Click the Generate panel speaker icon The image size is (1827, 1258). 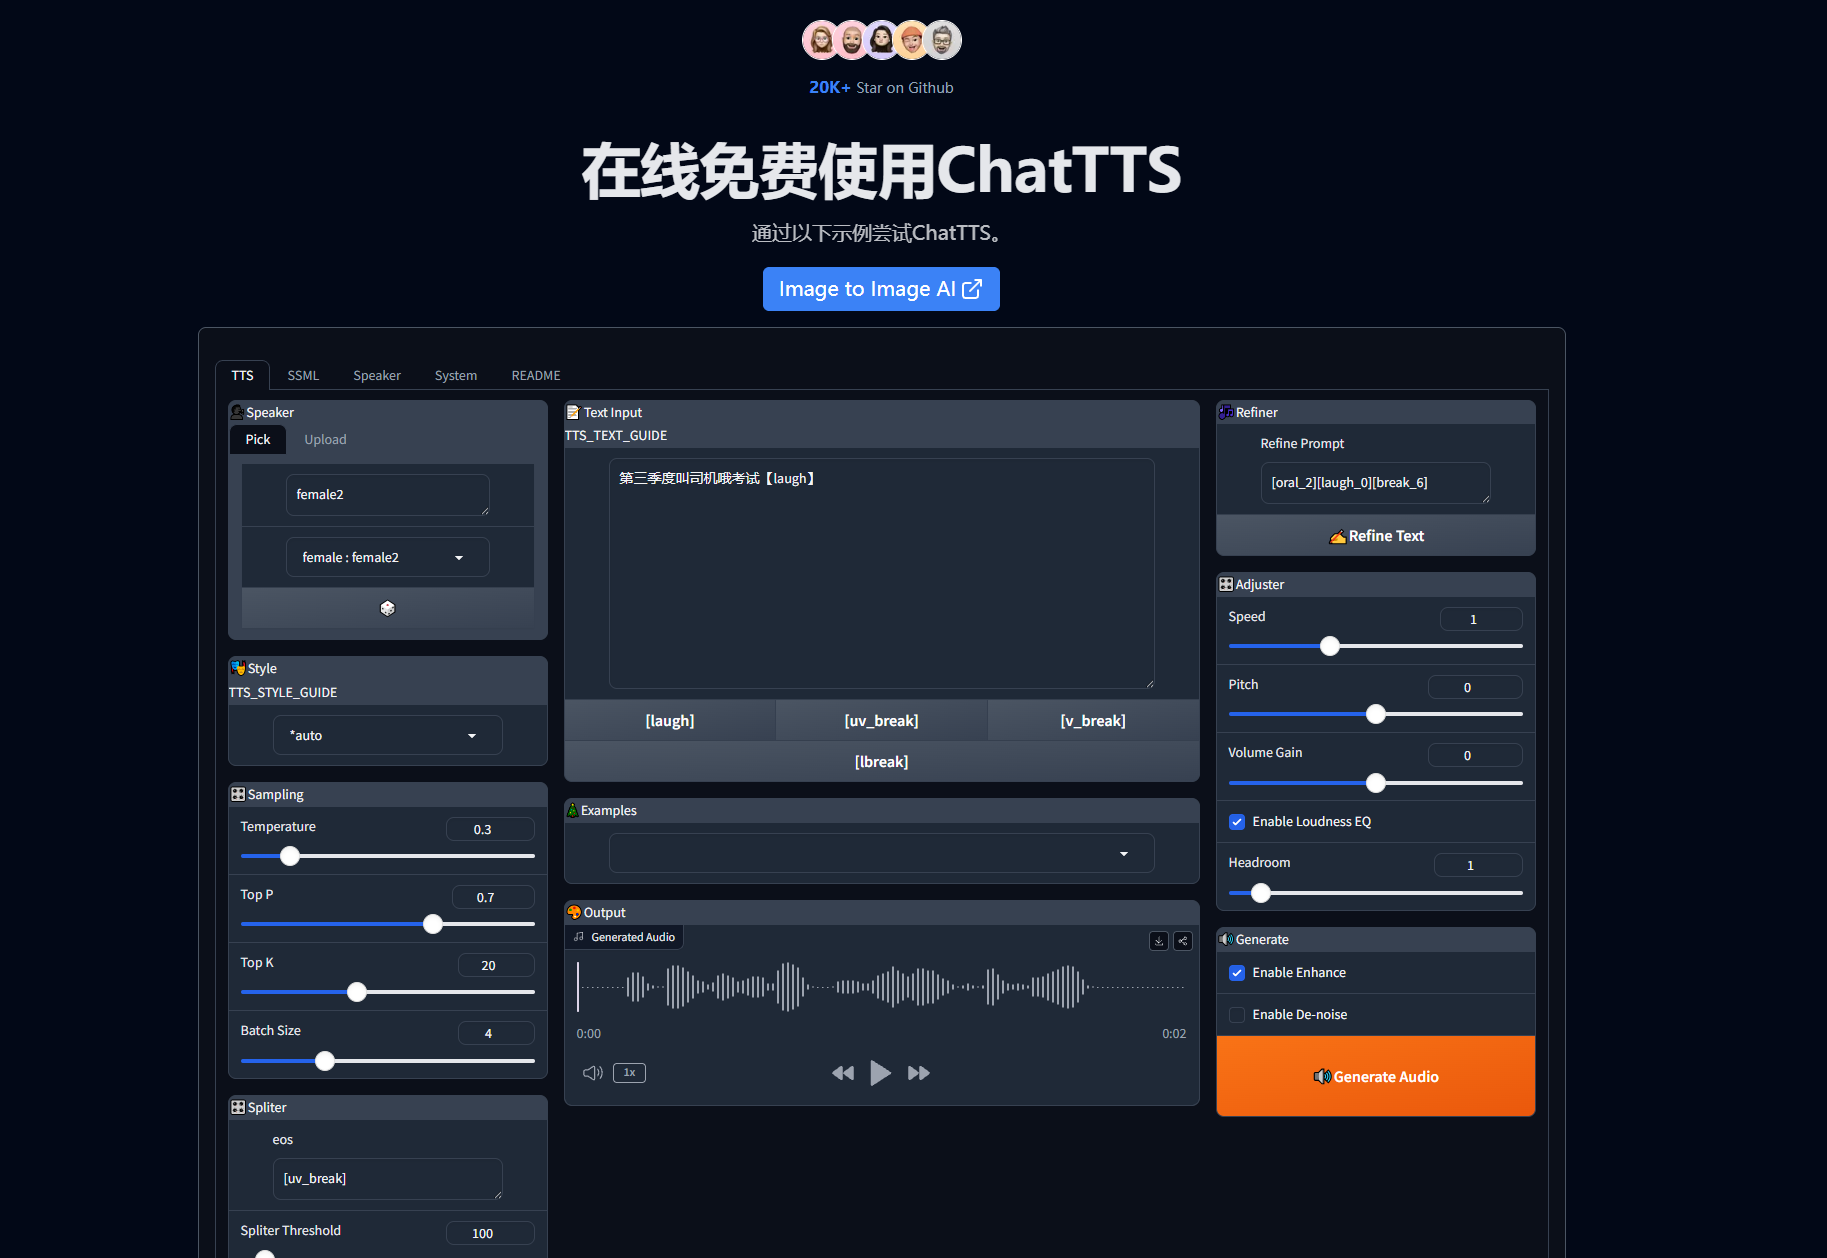pyautogui.click(x=1226, y=939)
